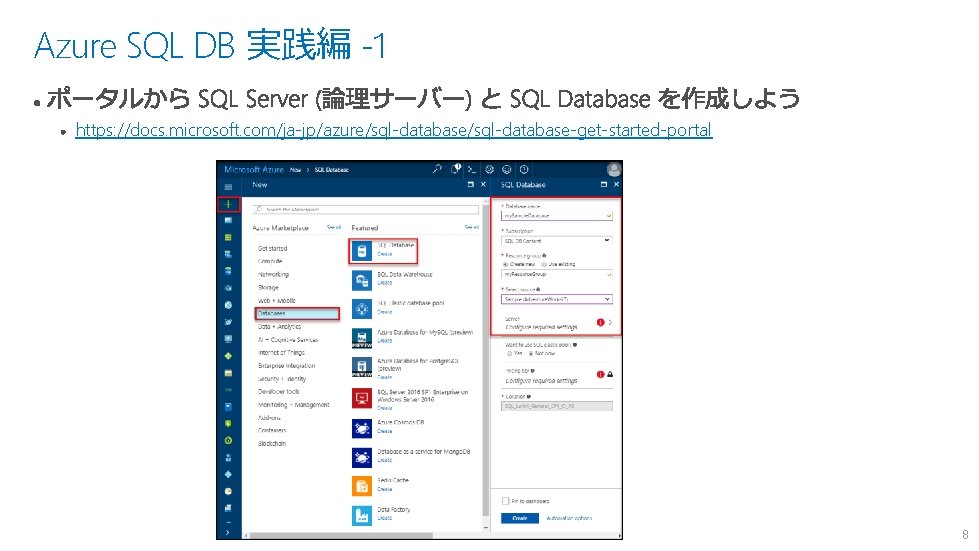Screen dimensions: 979x551
Task: Select the Use existing radio button
Action: [544, 265]
